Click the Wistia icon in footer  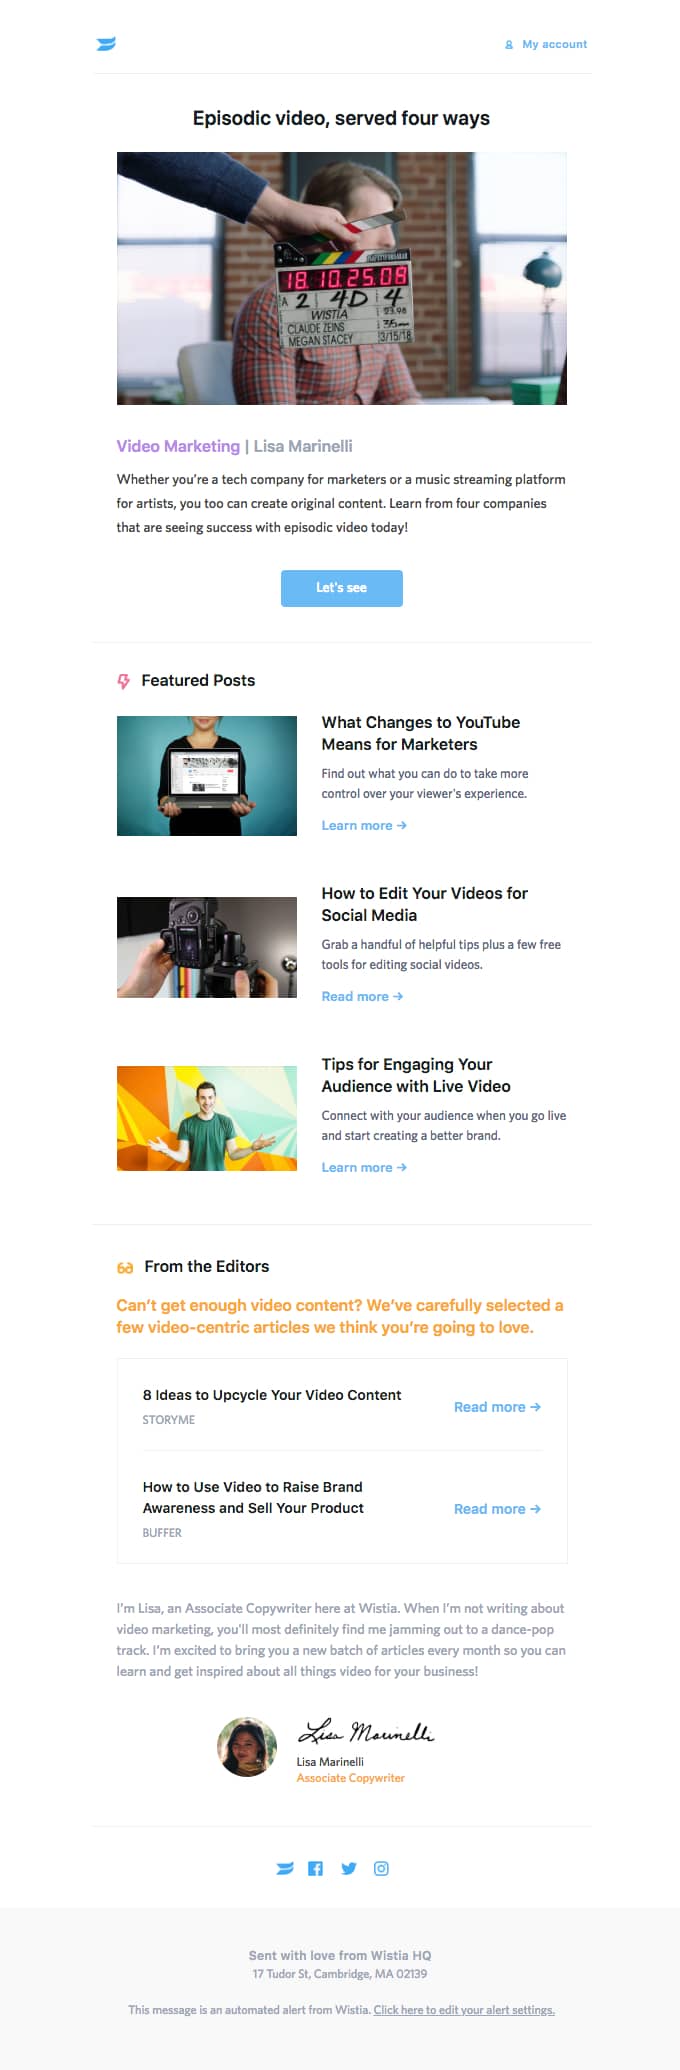[285, 1868]
